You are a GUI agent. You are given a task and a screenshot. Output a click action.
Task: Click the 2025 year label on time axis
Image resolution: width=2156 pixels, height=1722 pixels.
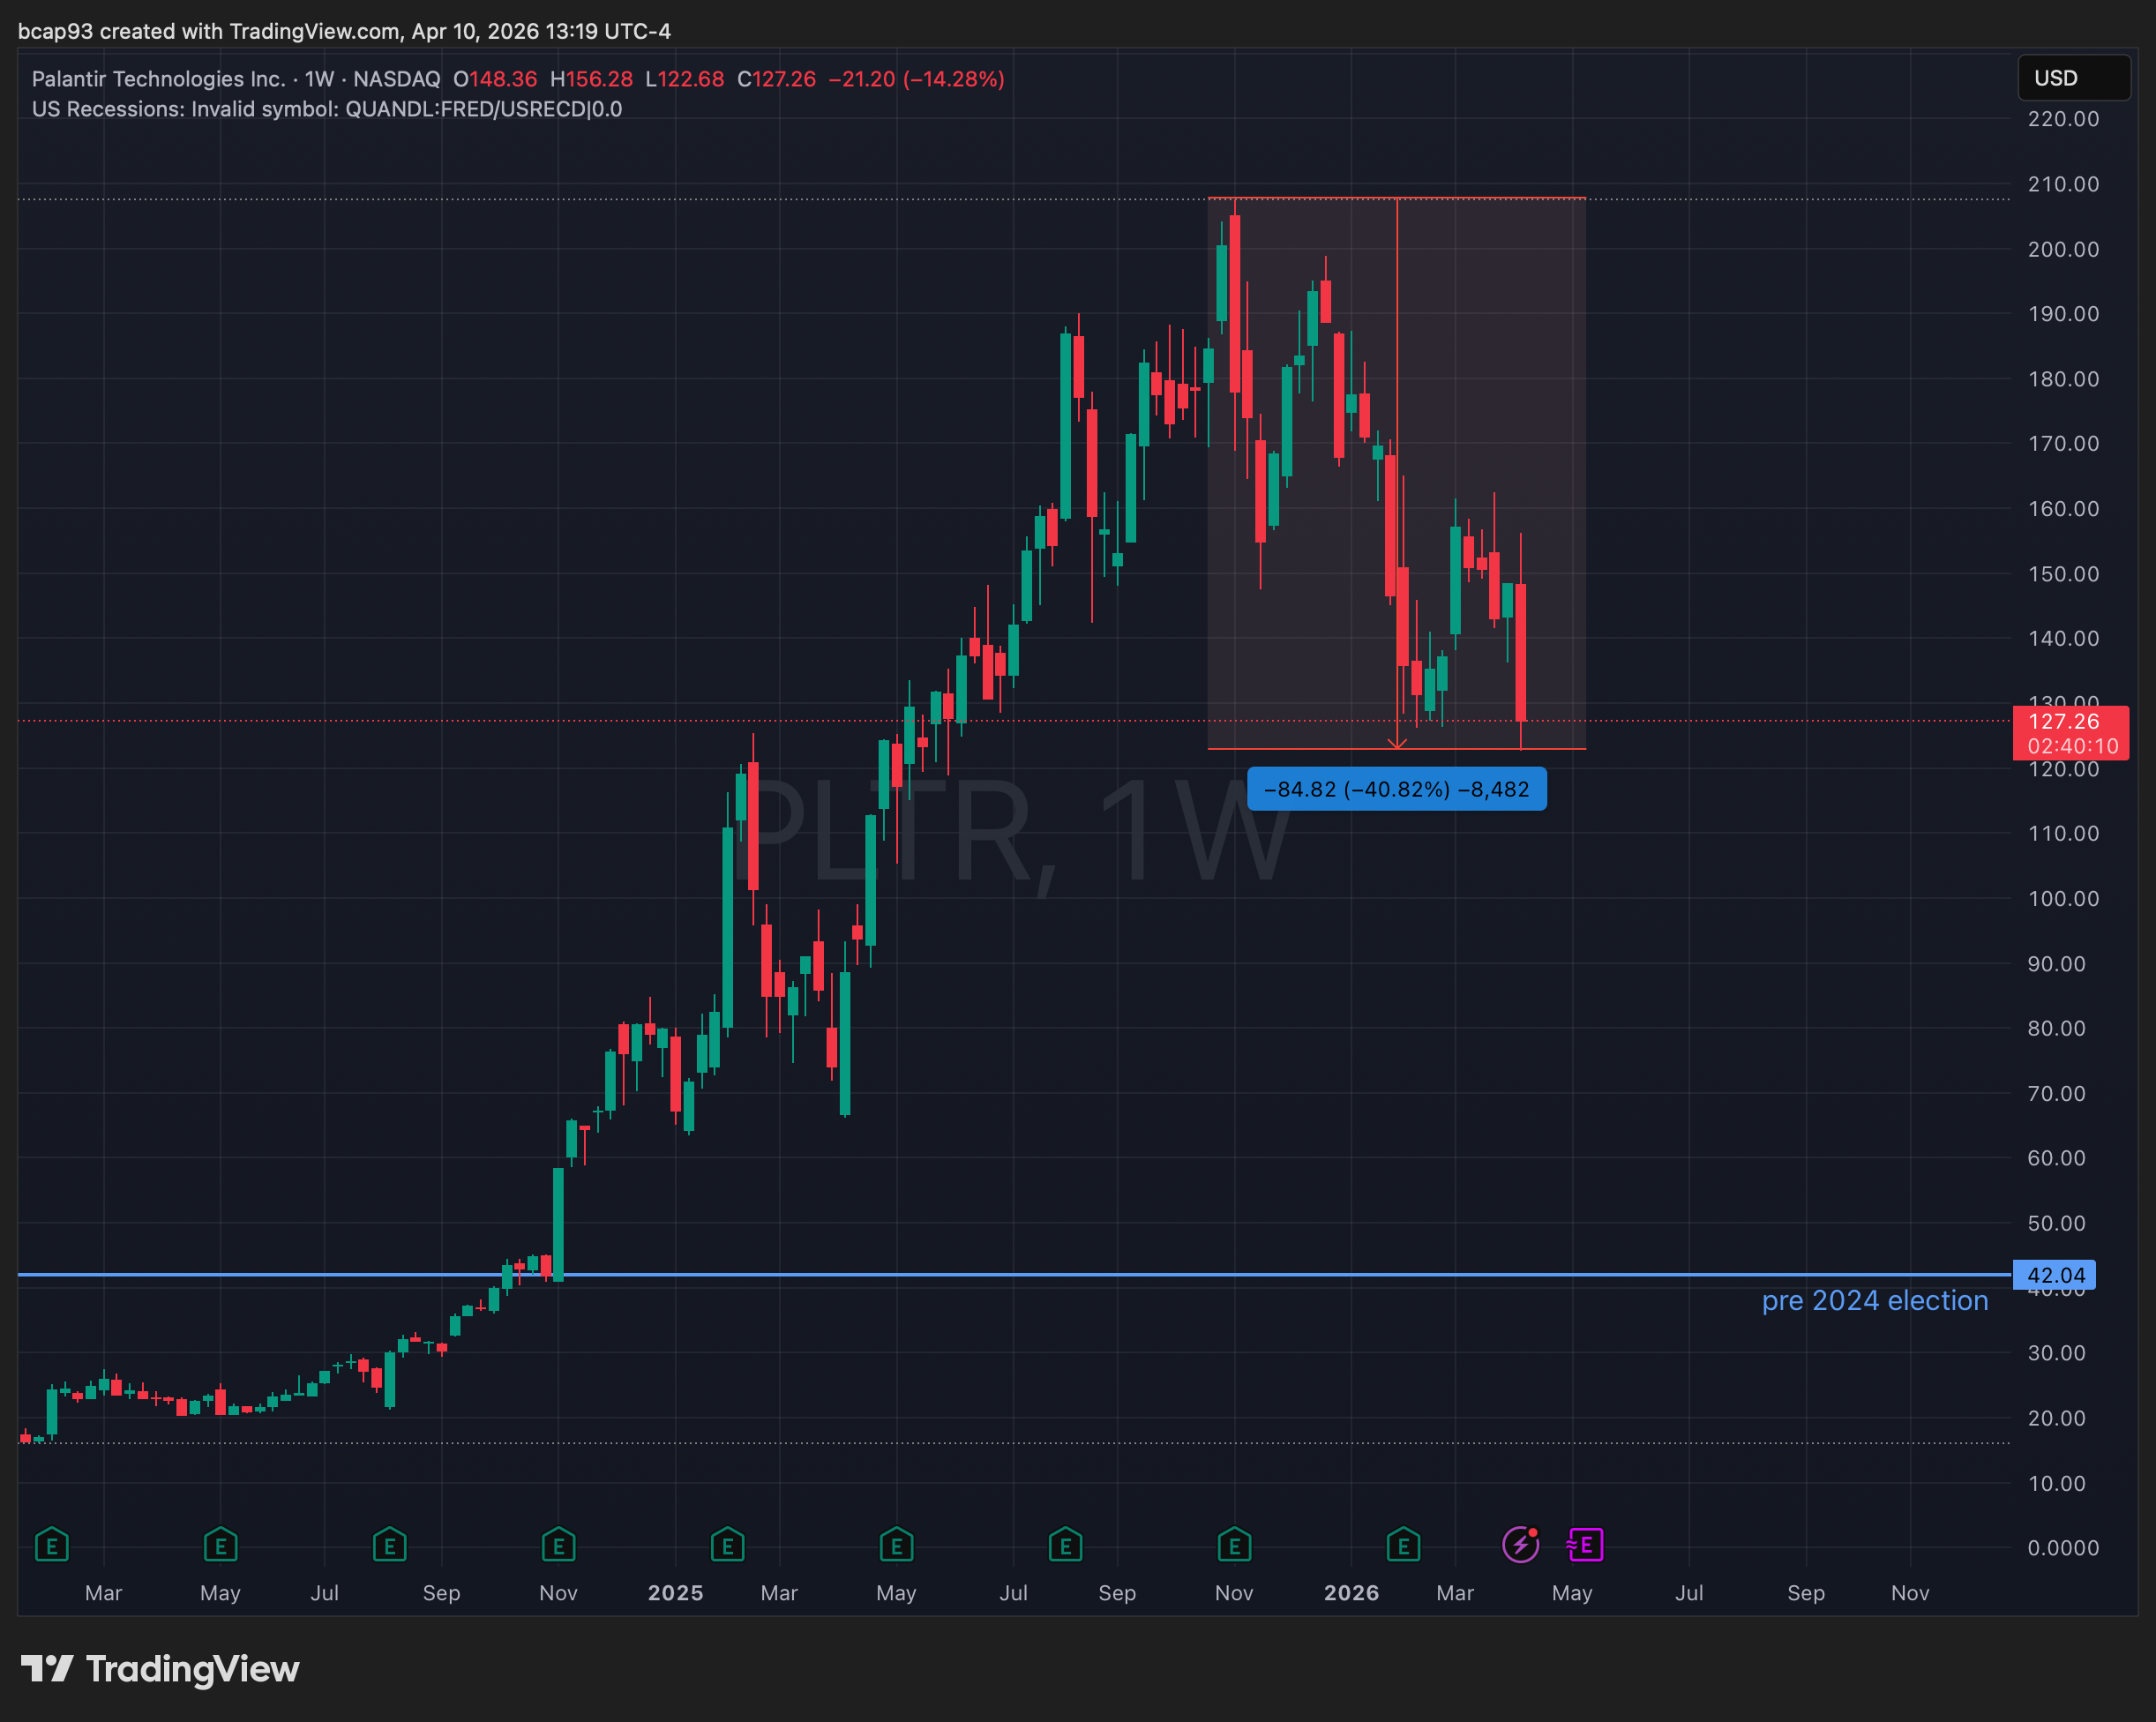(x=675, y=1593)
